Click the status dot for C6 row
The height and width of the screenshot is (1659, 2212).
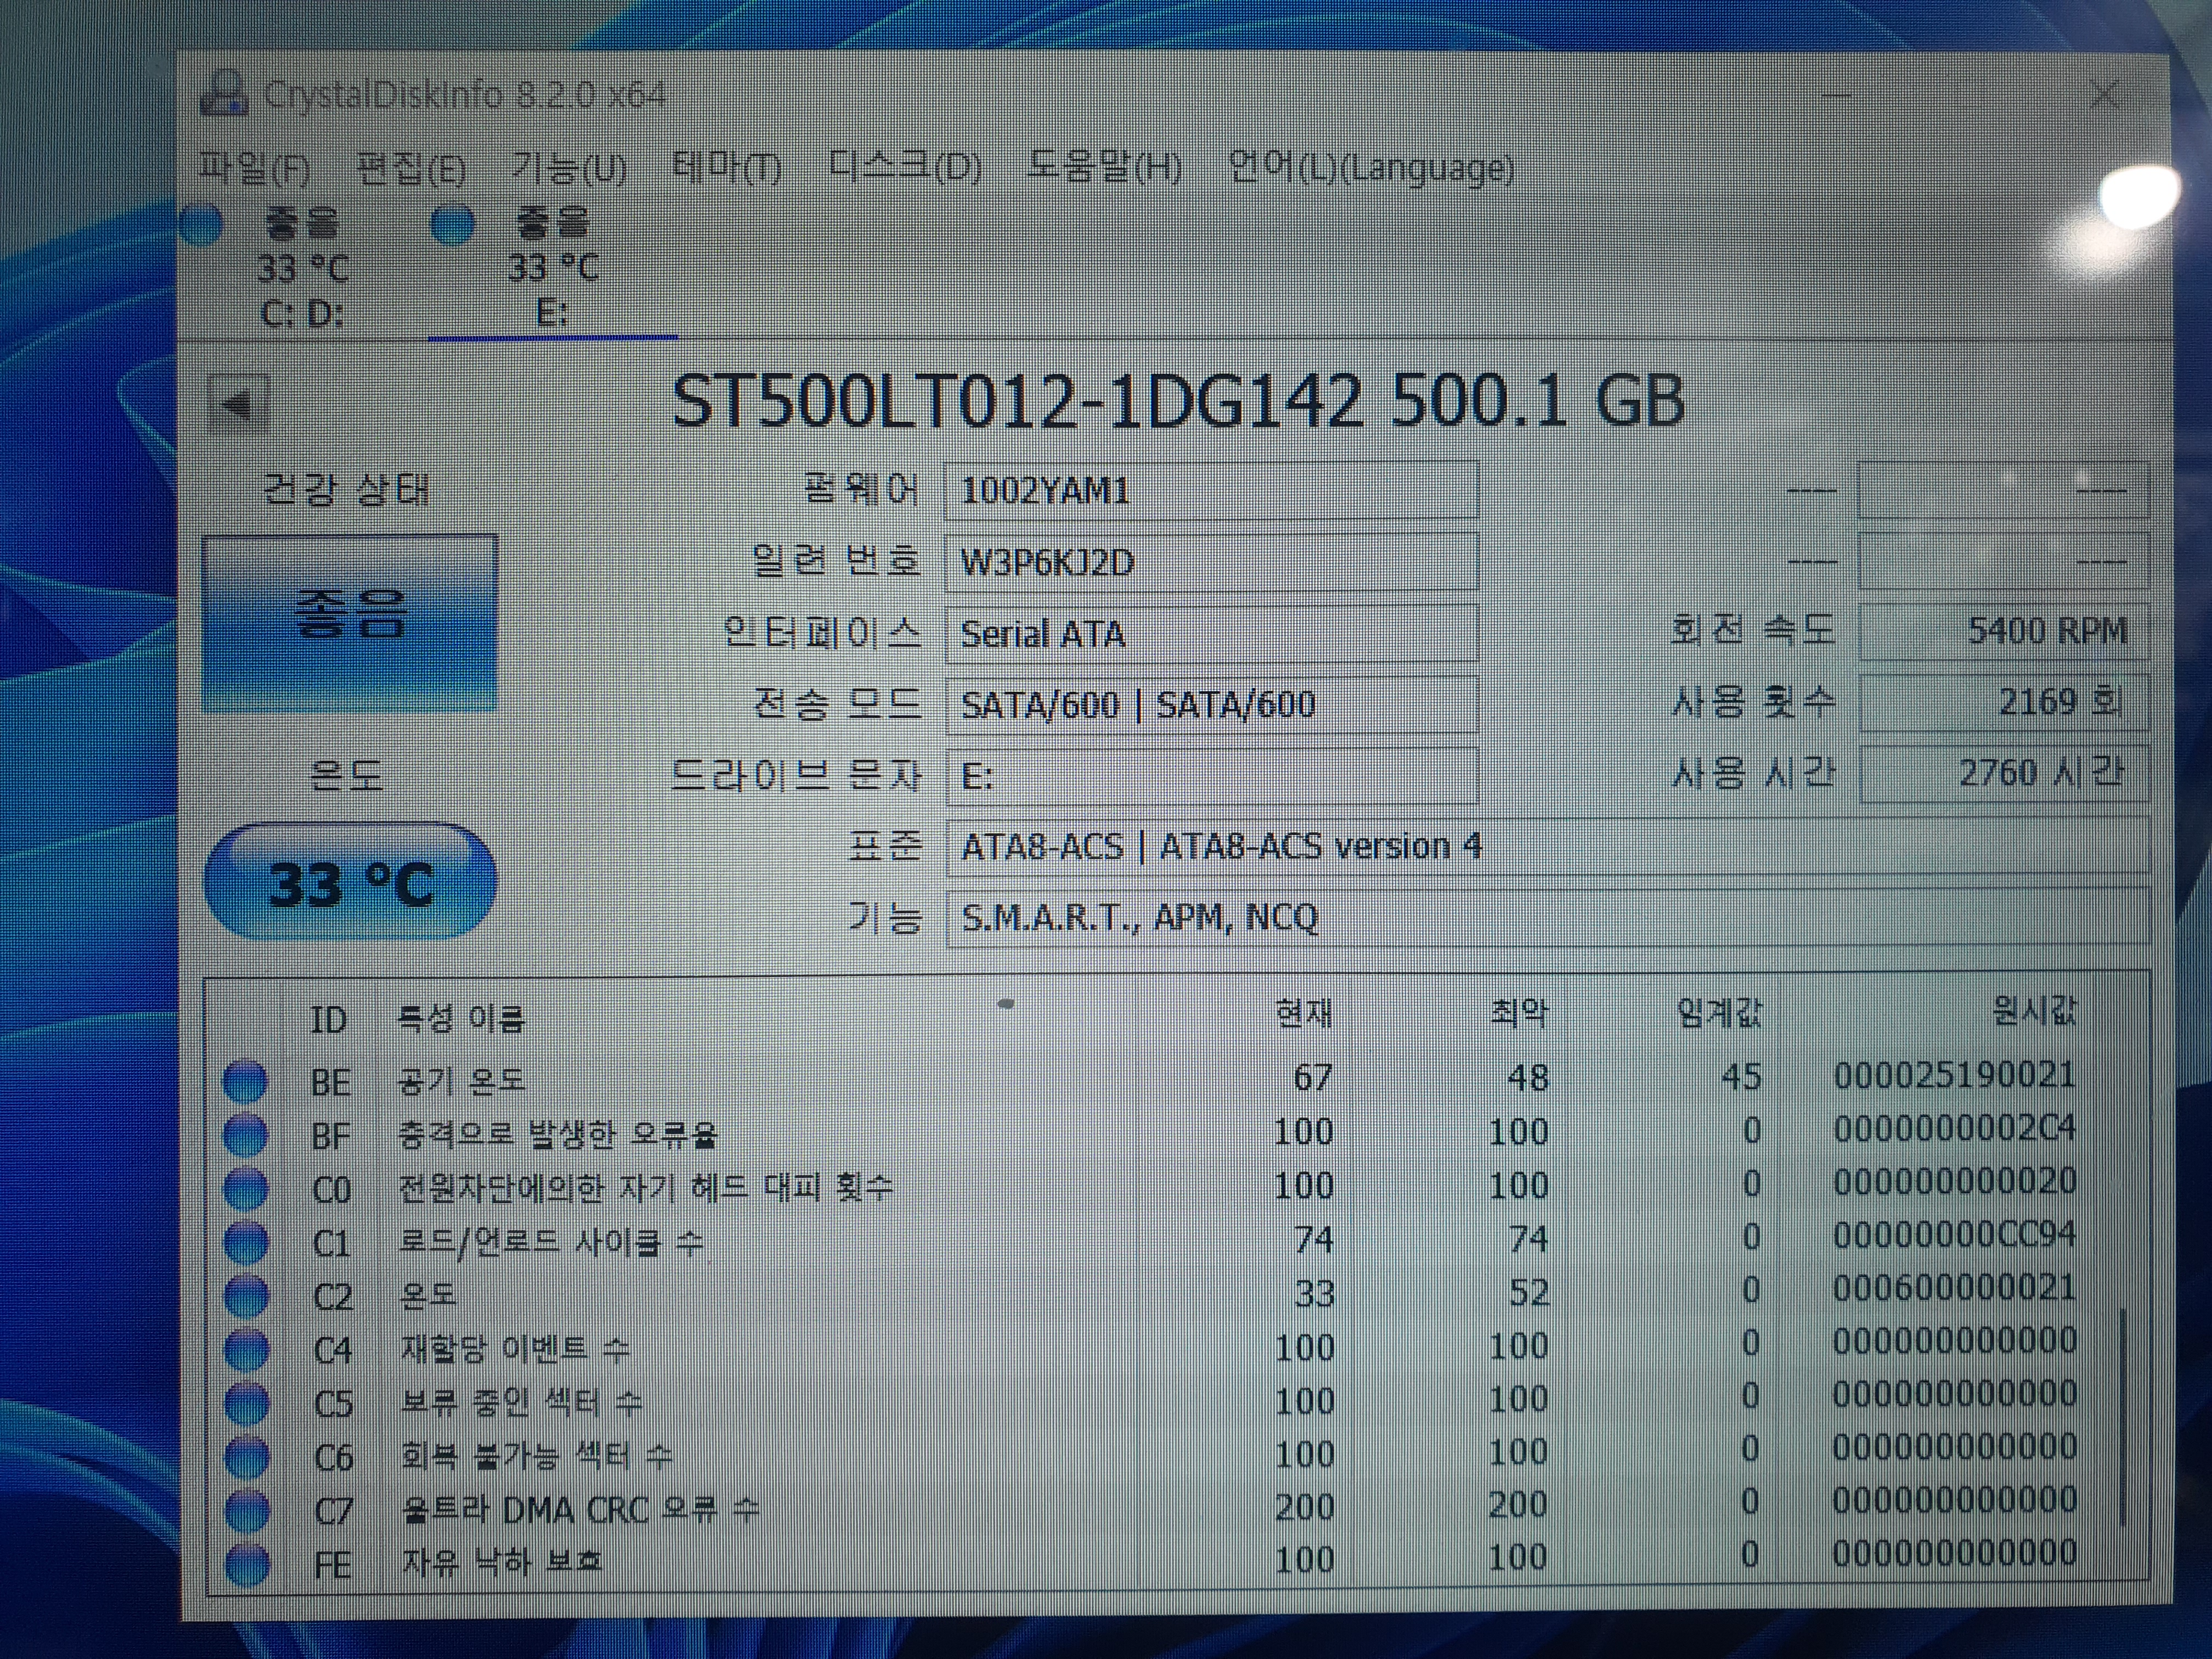pyautogui.click(x=247, y=1457)
